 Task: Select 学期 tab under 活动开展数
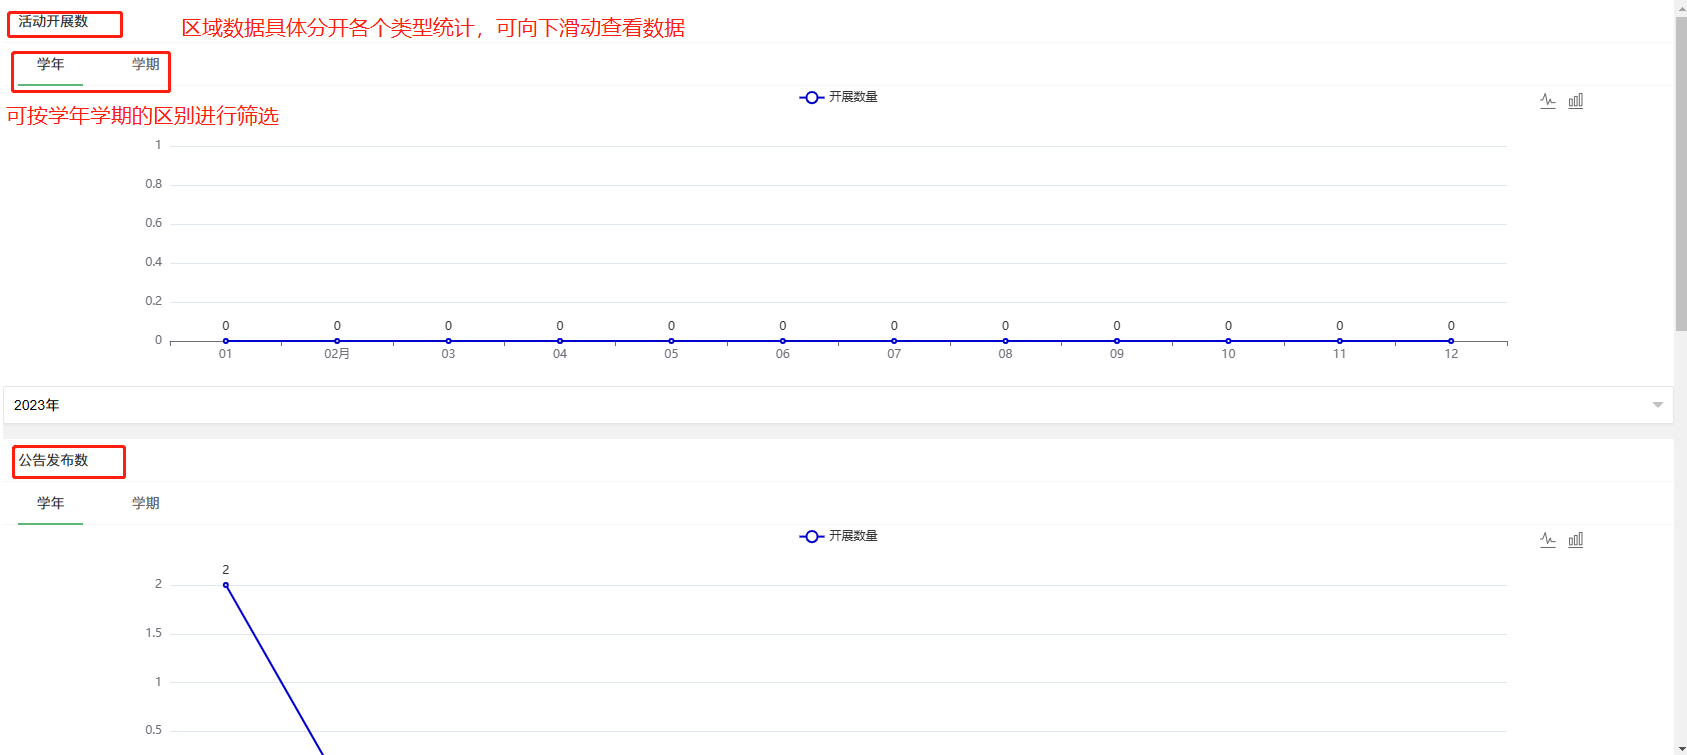pos(146,65)
